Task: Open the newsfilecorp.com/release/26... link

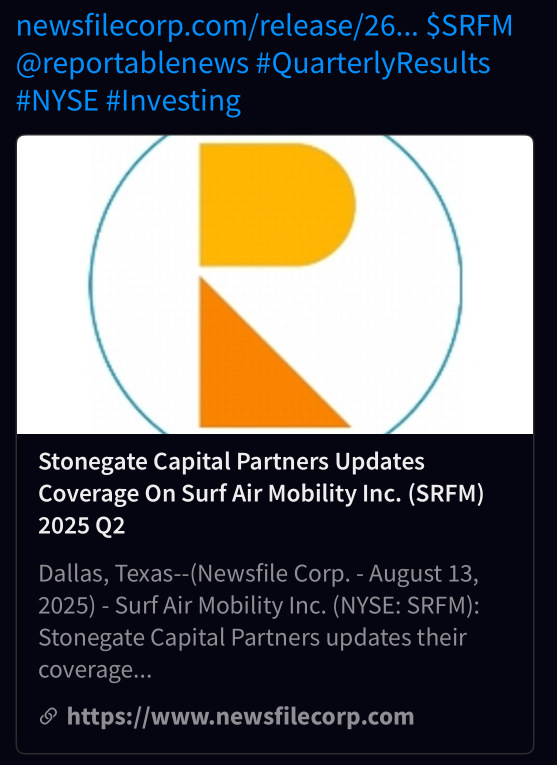Action: click(217, 26)
